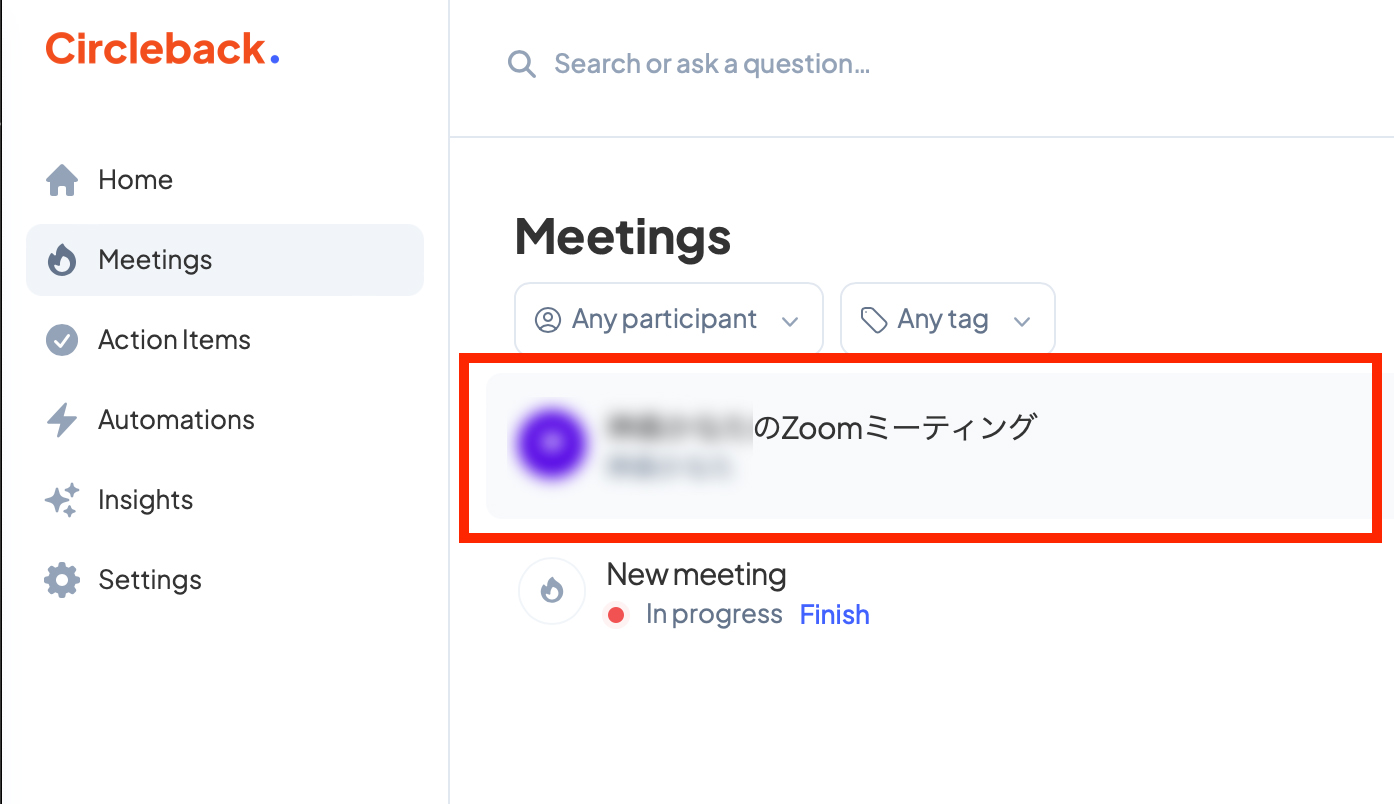Finish the in-progress New meeting

click(x=834, y=614)
